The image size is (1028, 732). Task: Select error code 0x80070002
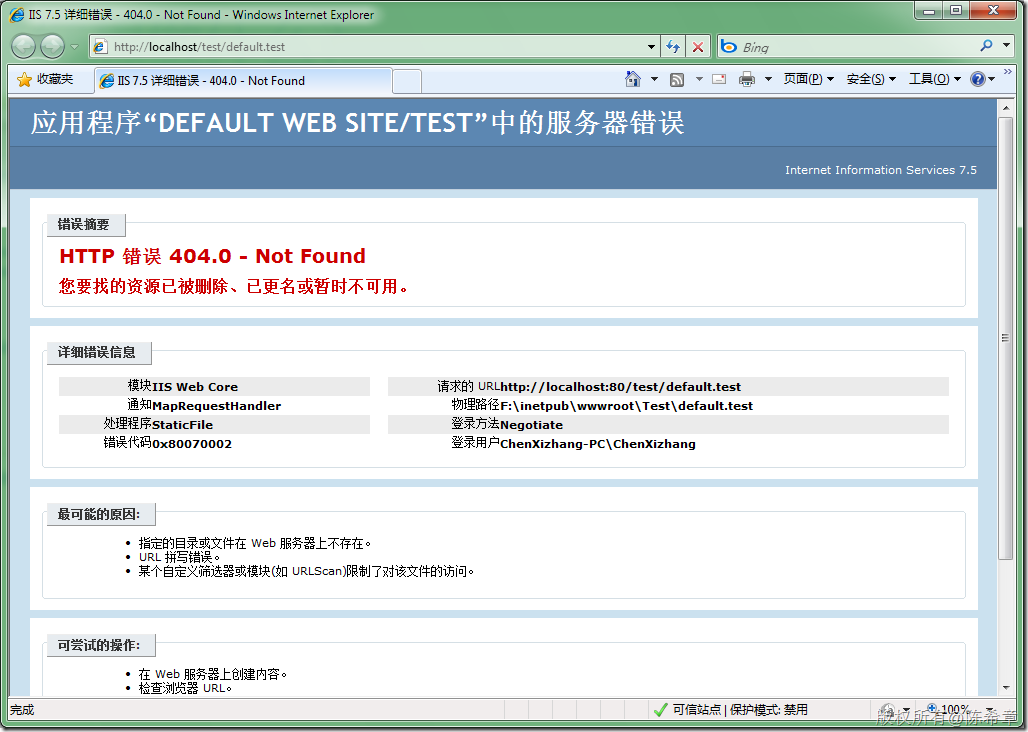(x=192, y=444)
